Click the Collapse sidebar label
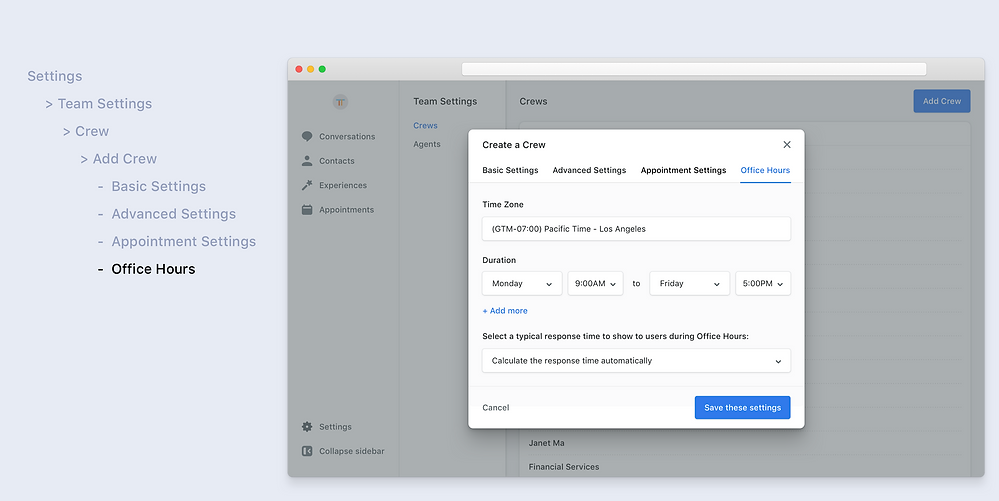 352,451
